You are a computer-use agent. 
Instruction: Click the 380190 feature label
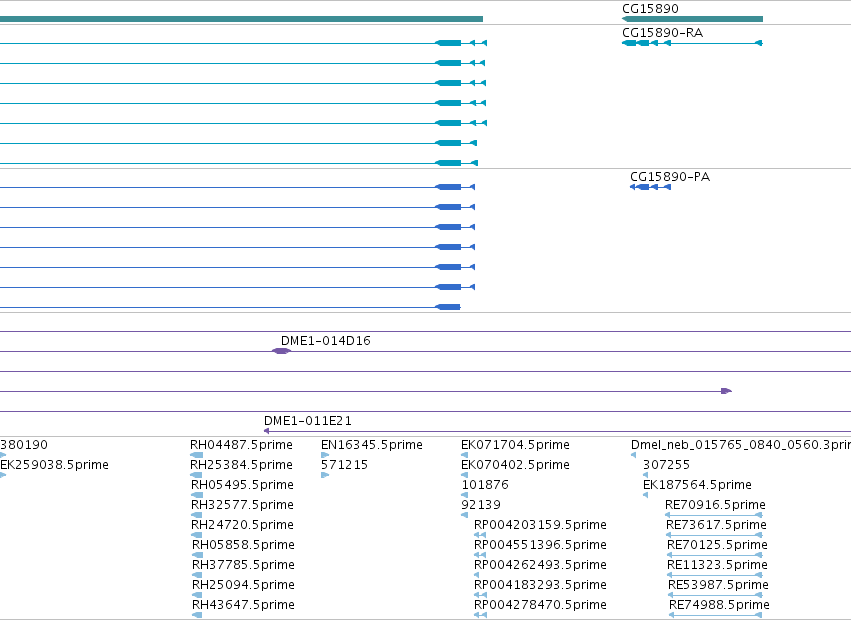(24, 445)
